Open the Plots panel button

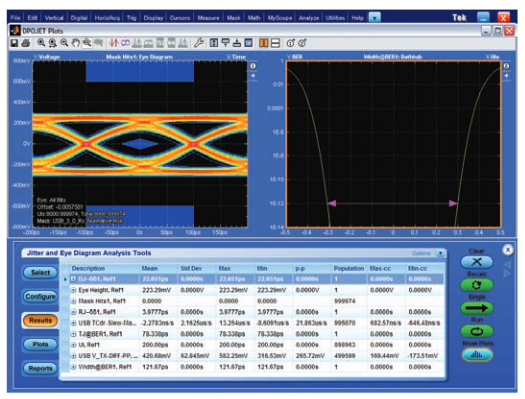coord(41,344)
